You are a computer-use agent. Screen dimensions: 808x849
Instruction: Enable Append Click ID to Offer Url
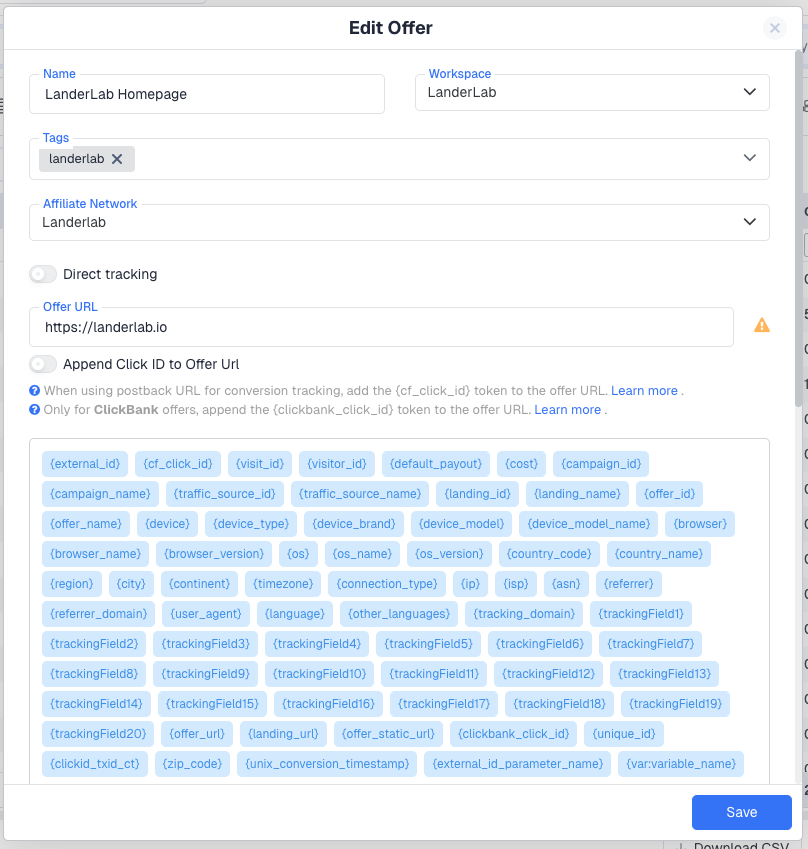43,364
